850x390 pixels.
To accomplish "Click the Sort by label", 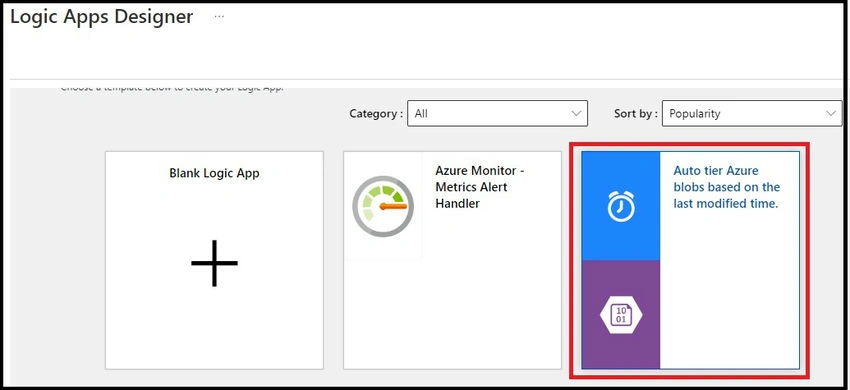I will pos(636,114).
